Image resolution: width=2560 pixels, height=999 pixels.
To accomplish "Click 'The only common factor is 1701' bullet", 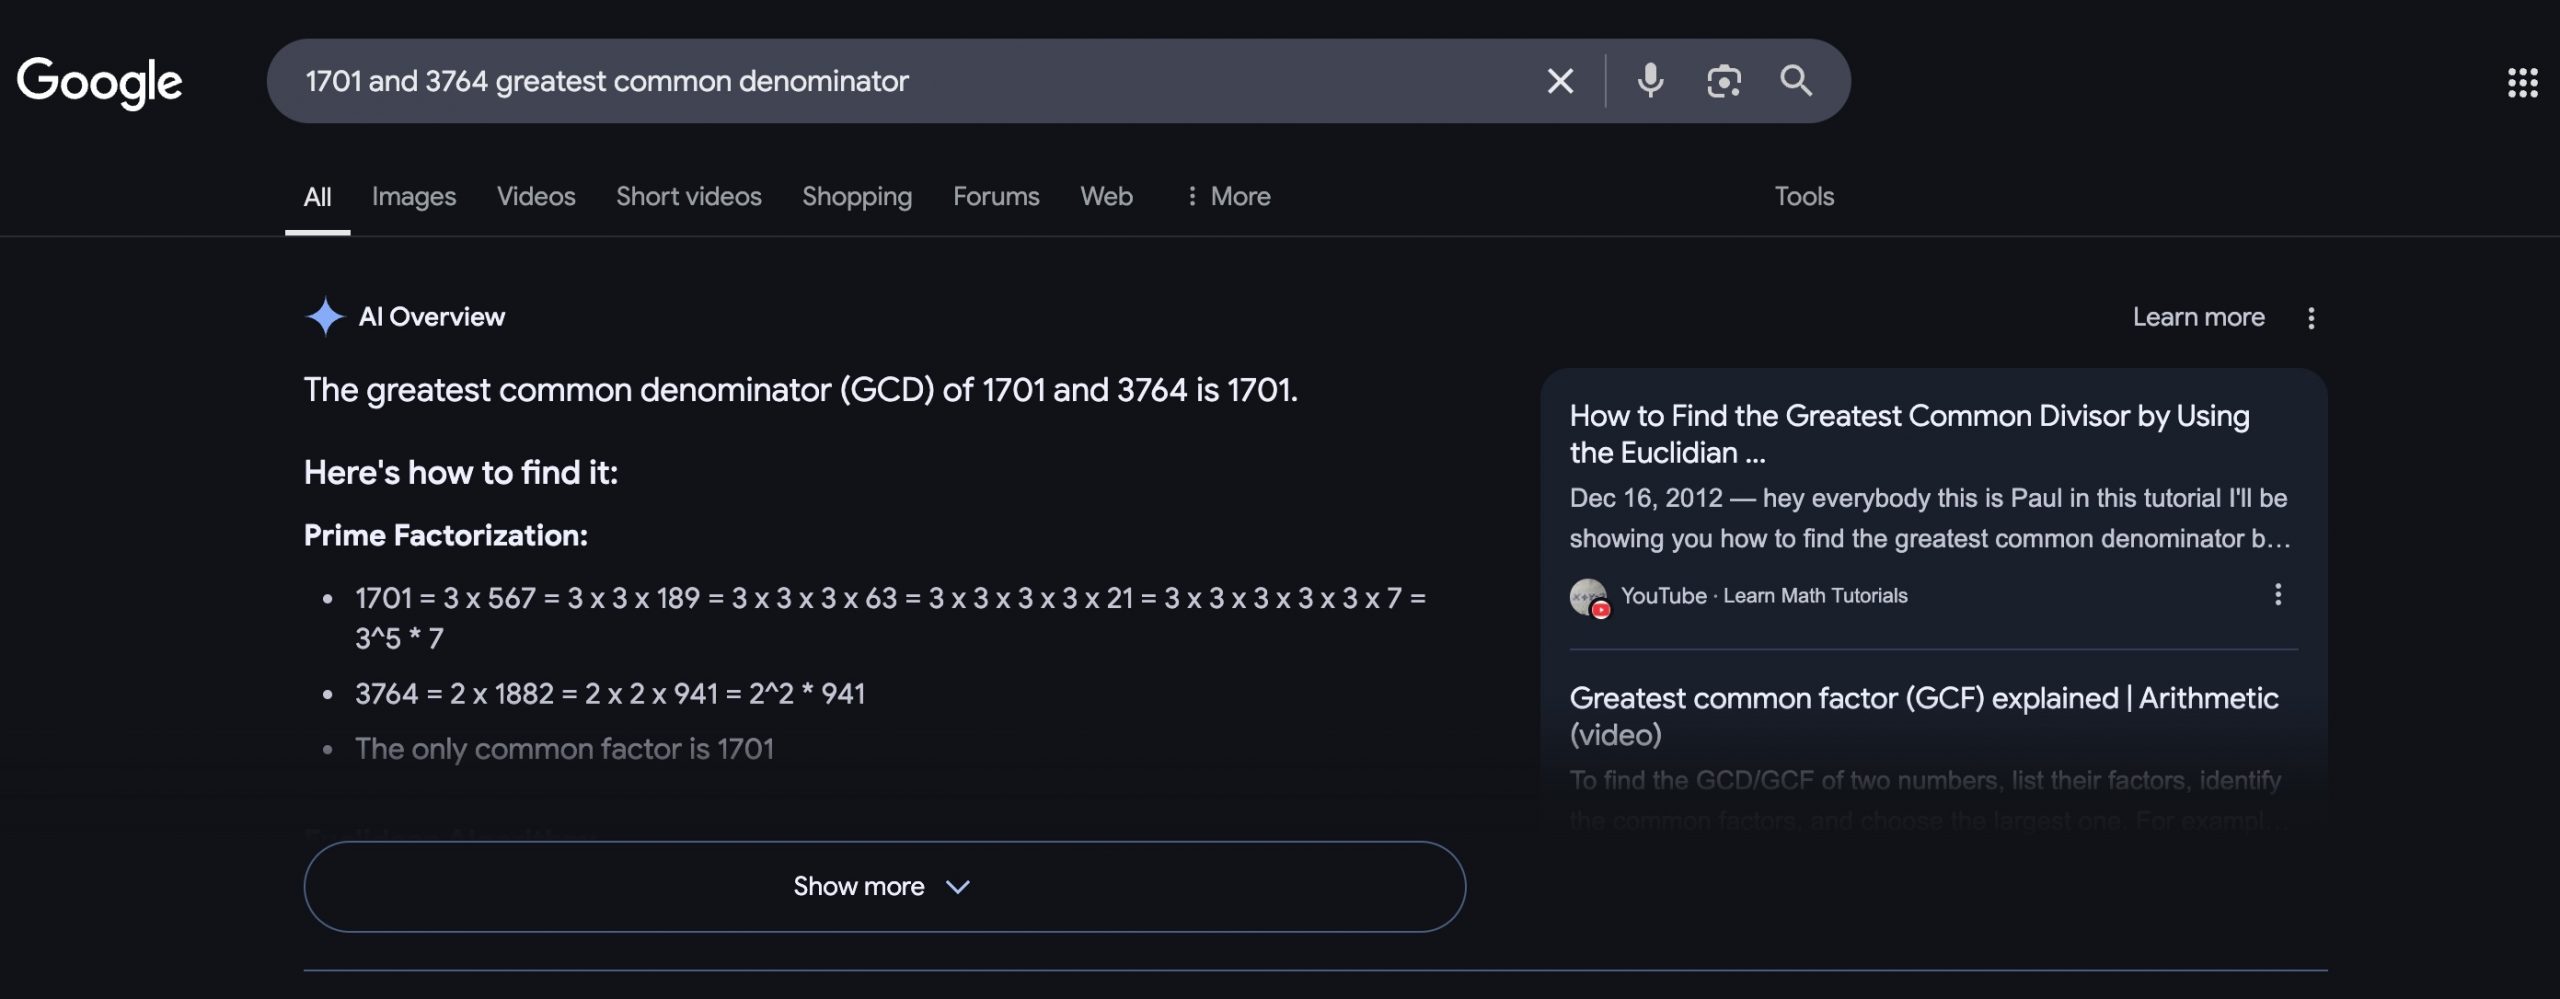I will (565, 749).
